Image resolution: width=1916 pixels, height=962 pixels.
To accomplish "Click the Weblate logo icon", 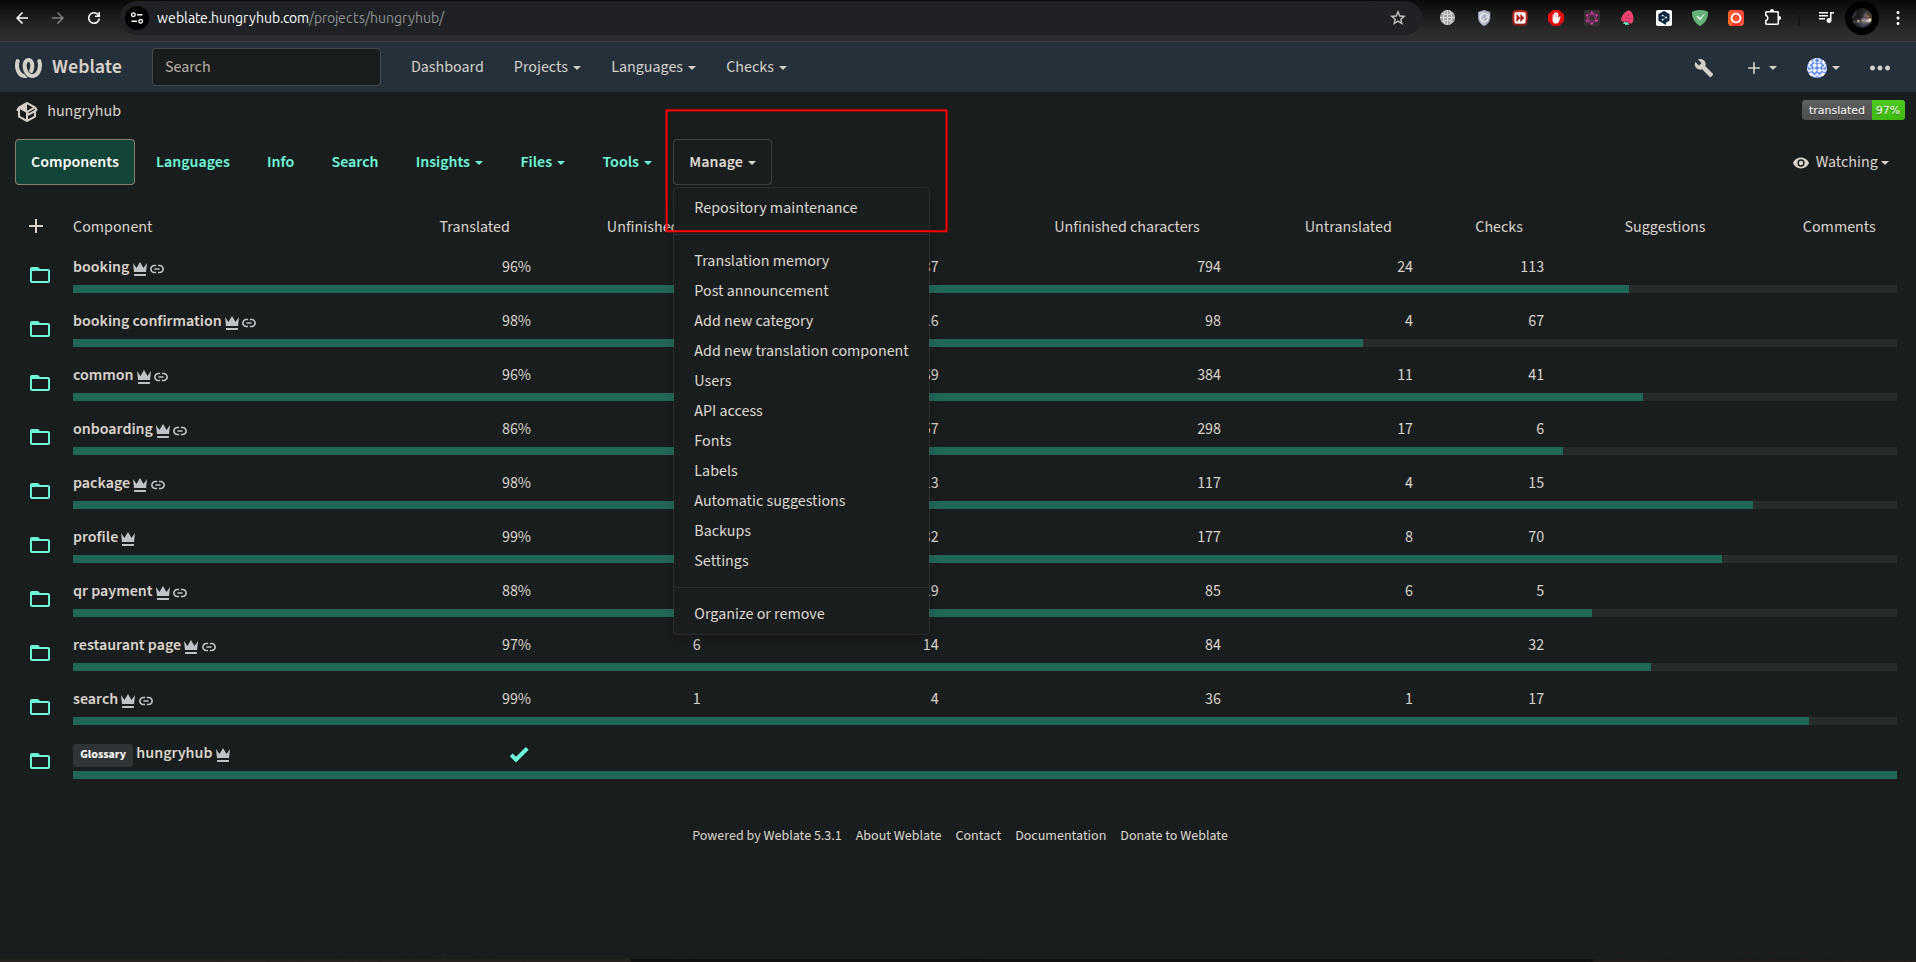I will 28,67.
